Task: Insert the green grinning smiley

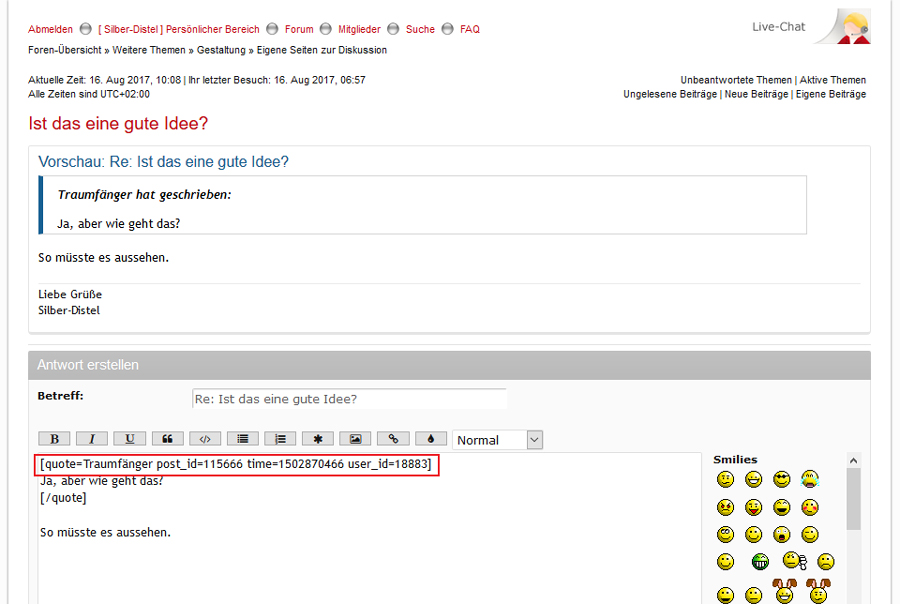Action: click(x=760, y=562)
